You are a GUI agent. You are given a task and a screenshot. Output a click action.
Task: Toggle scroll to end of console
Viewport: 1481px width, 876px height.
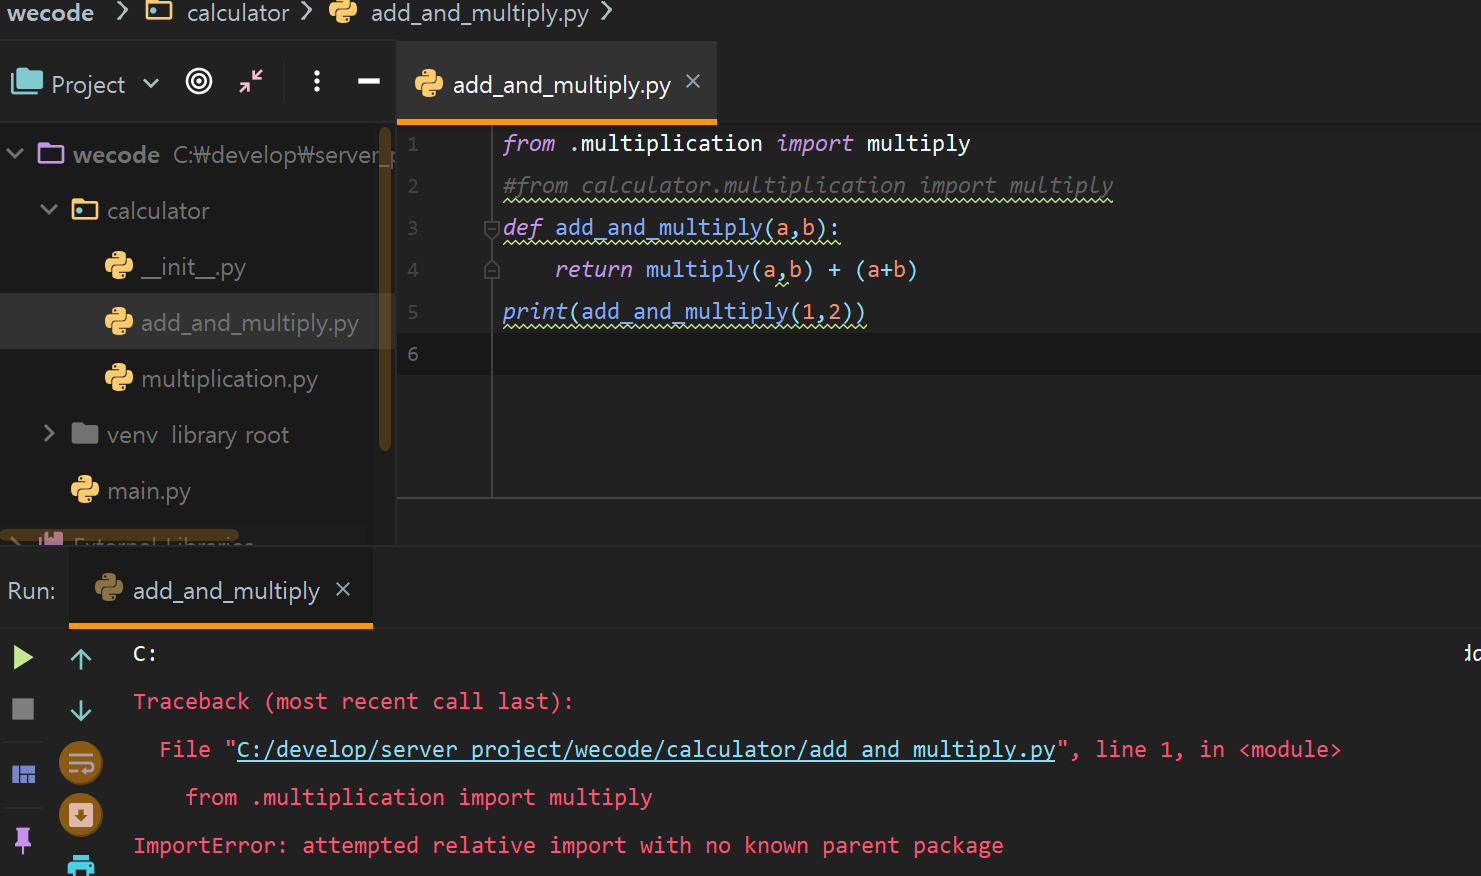81,815
